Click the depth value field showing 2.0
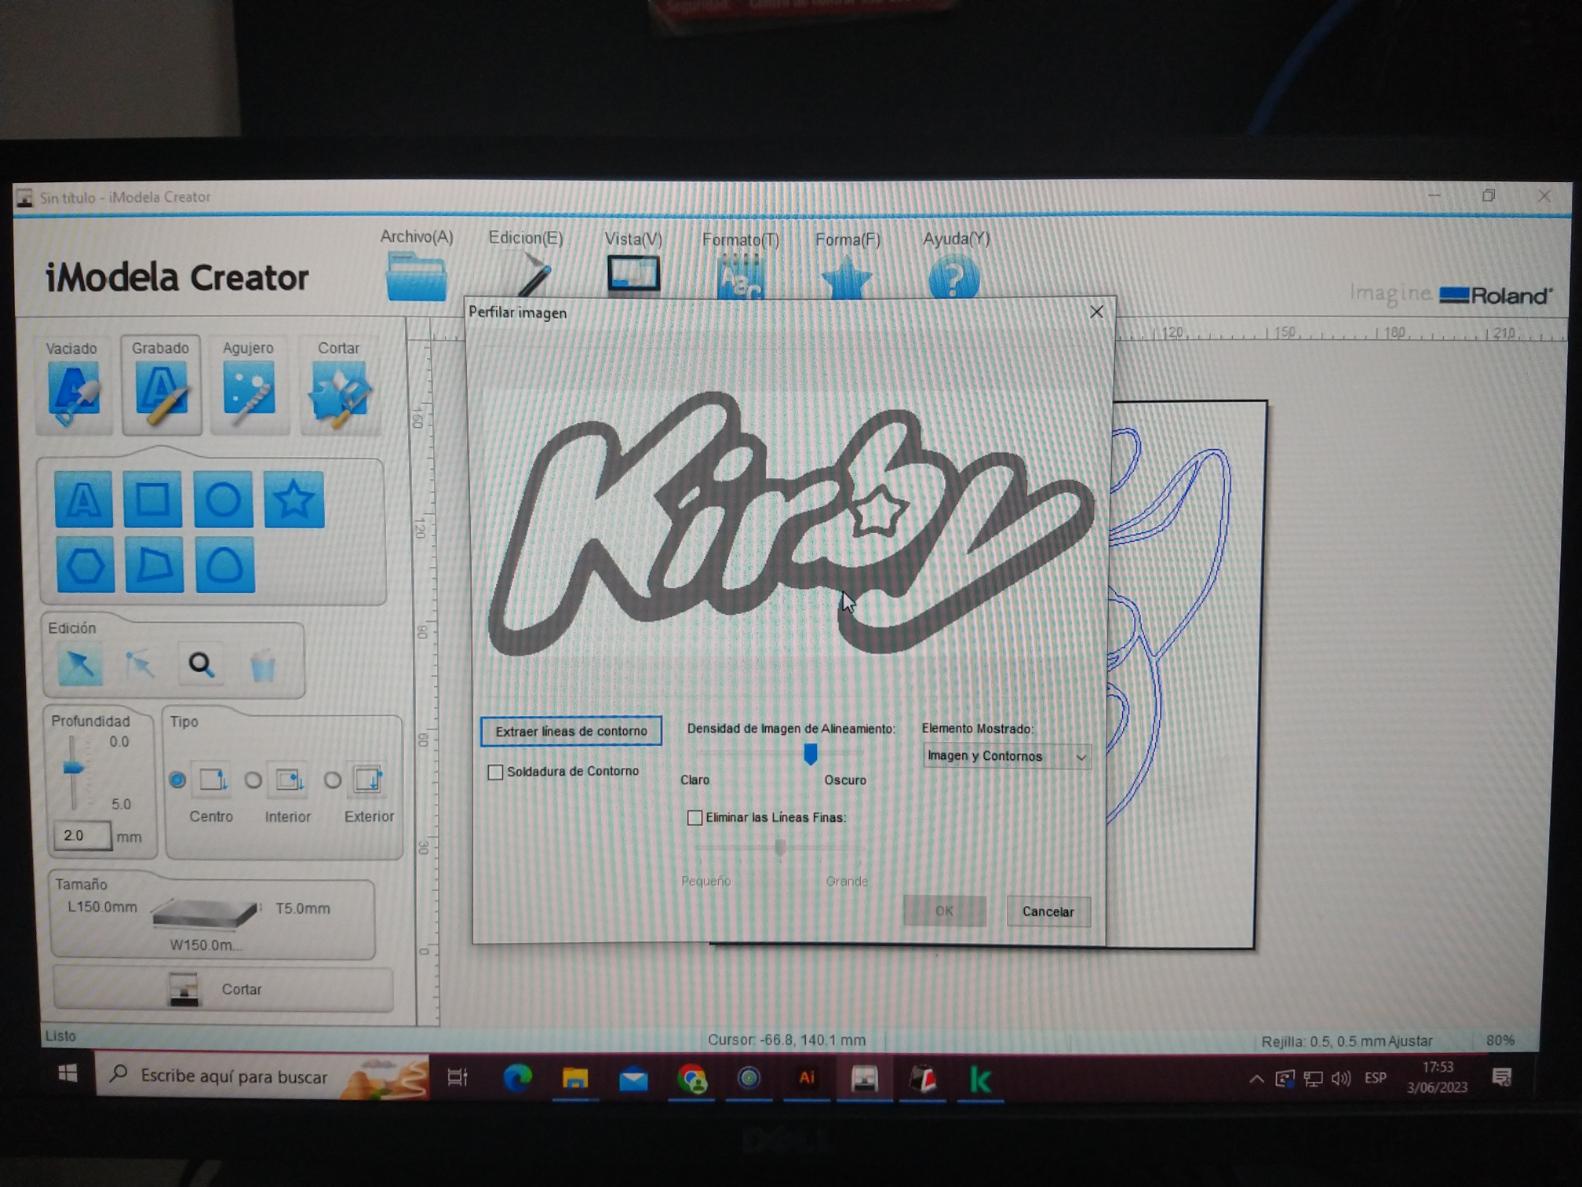This screenshot has width=1582, height=1187. (82, 836)
